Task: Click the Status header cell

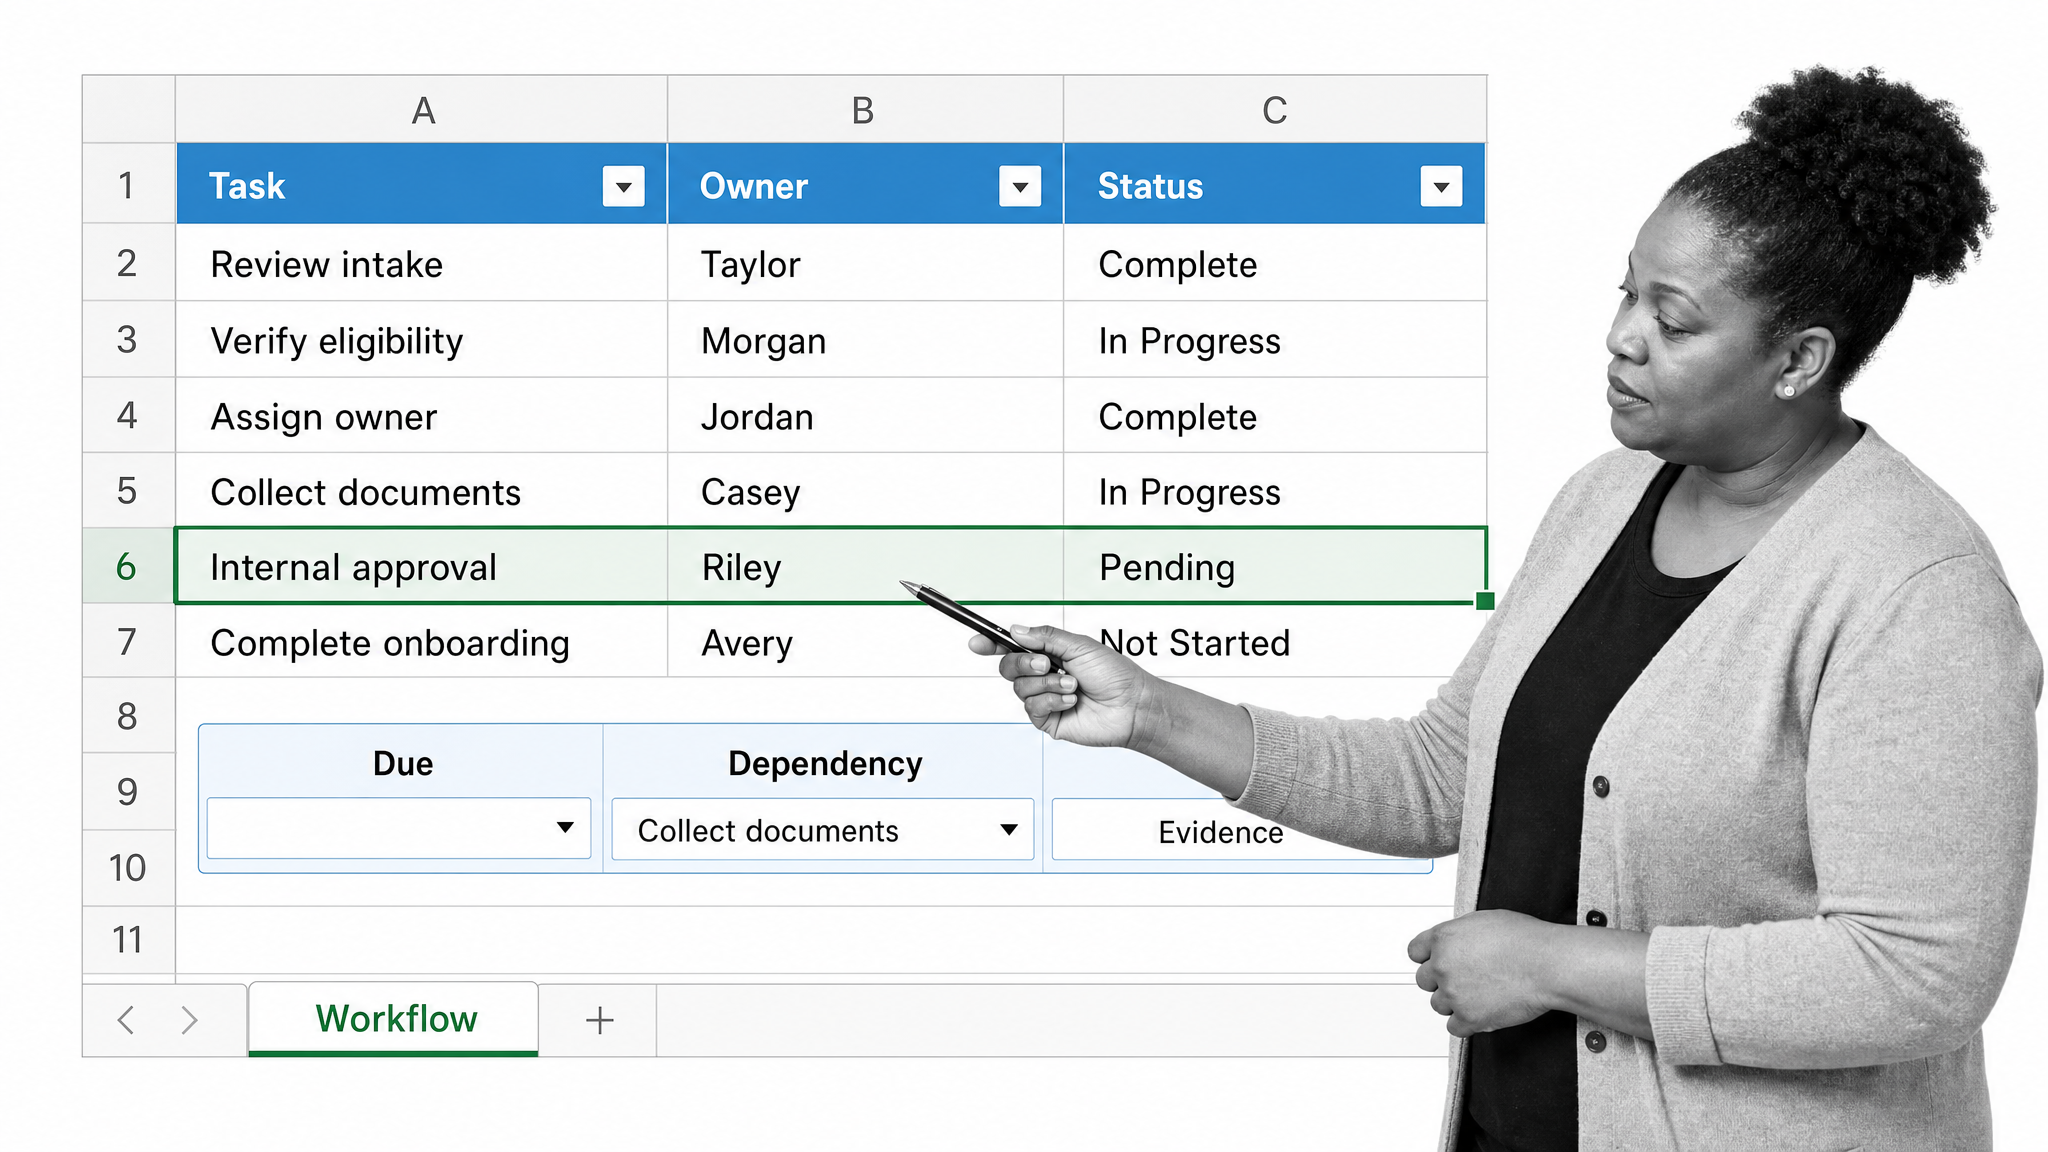Action: (x=1275, y=184)
